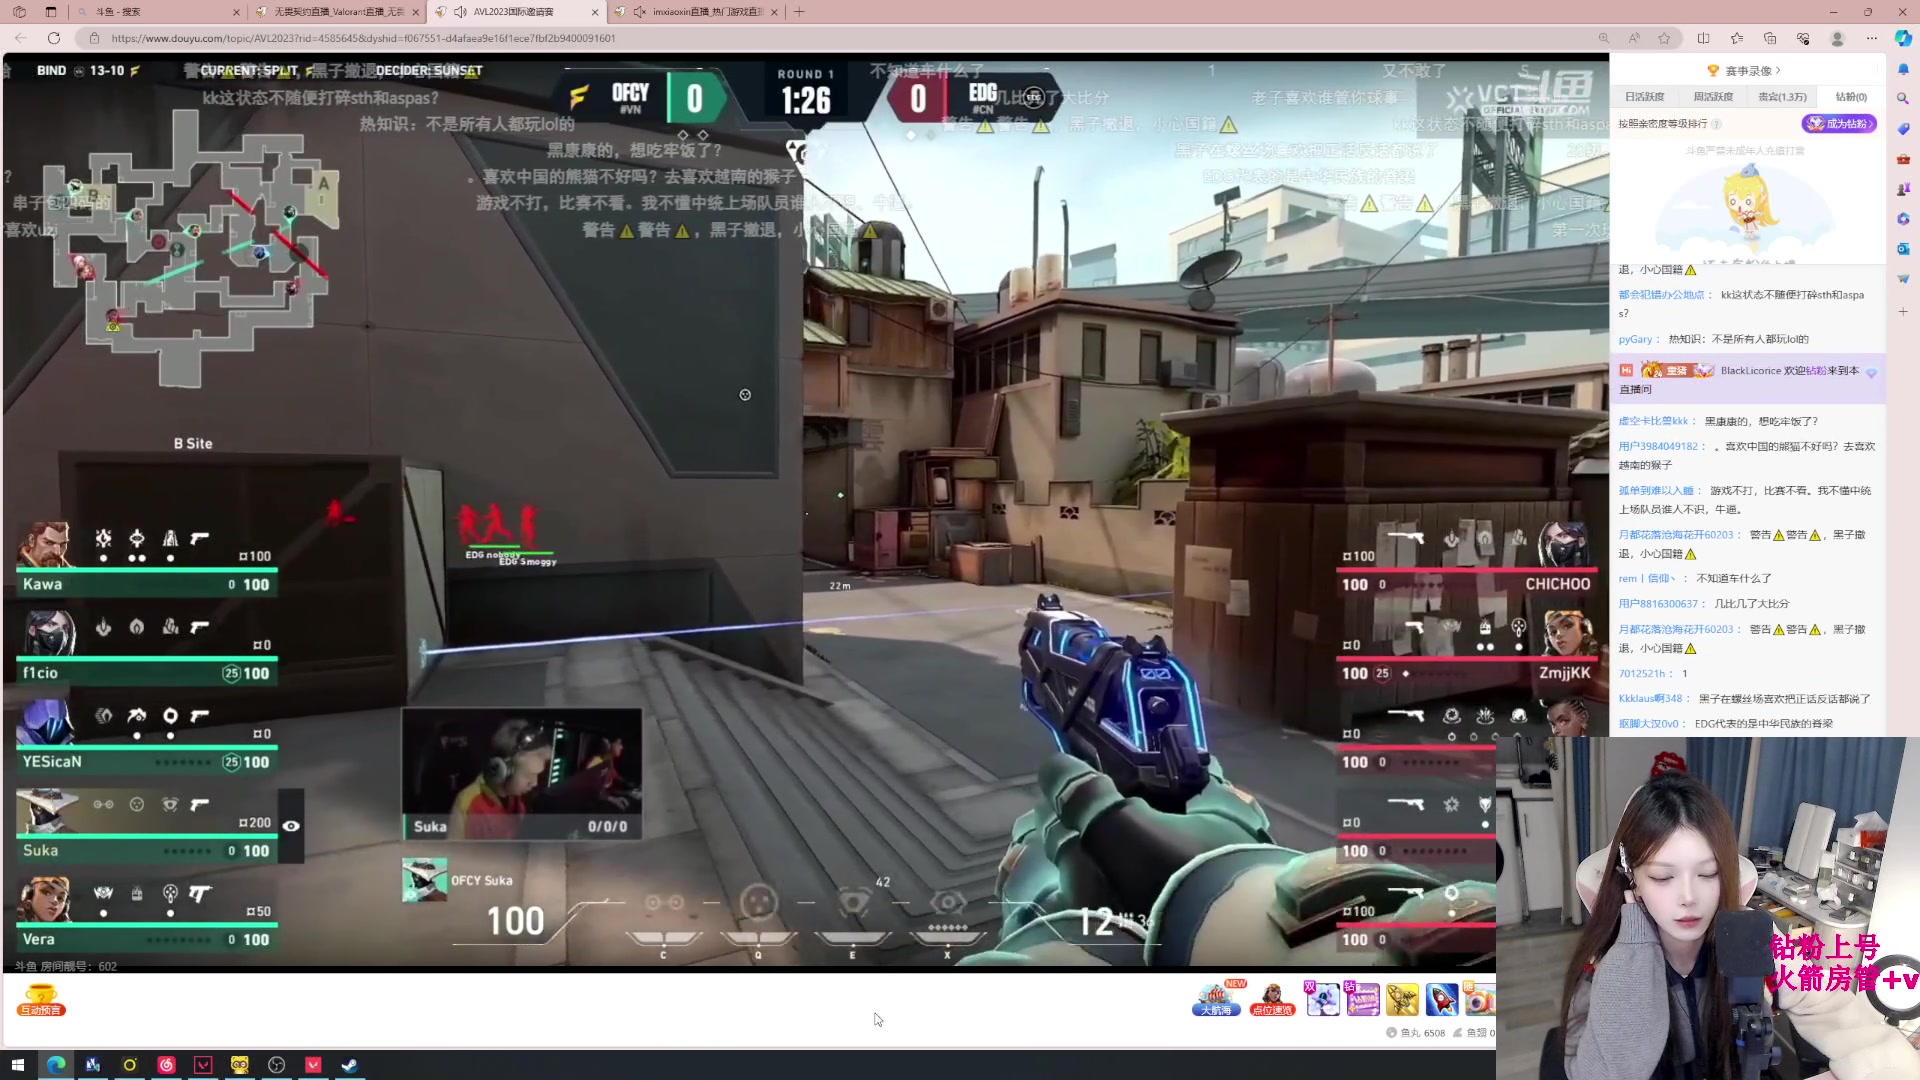Toggle the Suka spectator eye icon

pyautogui.click(x=291, y=826)
